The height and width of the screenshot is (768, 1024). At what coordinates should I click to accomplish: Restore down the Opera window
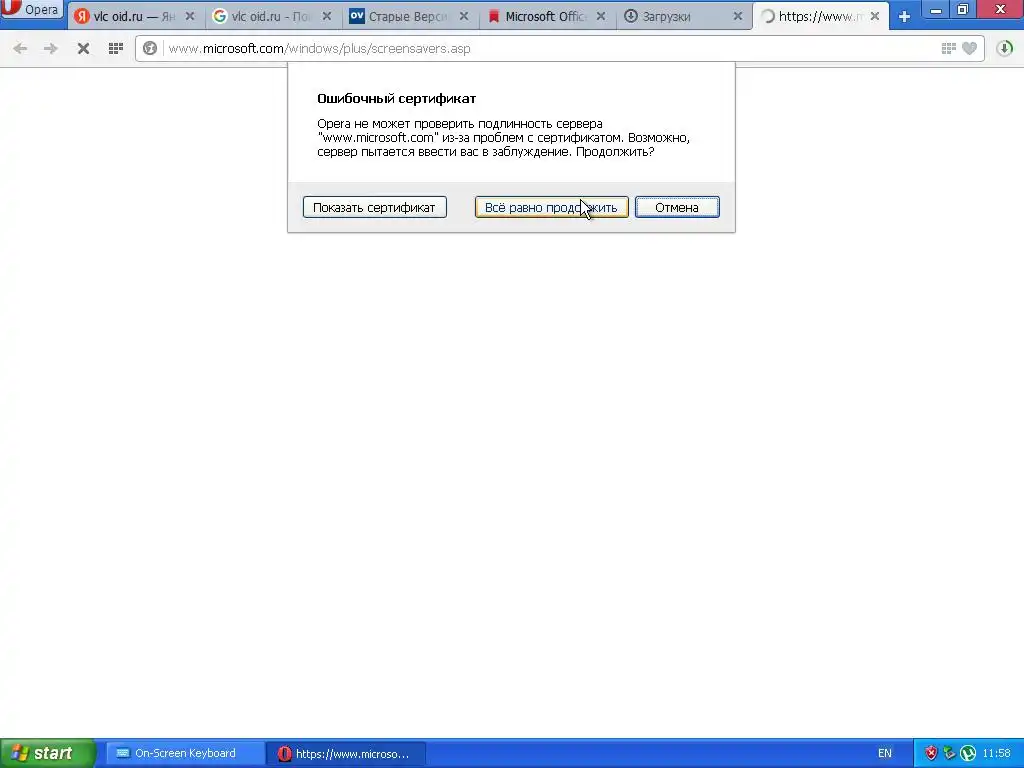(x=963, y=9)
